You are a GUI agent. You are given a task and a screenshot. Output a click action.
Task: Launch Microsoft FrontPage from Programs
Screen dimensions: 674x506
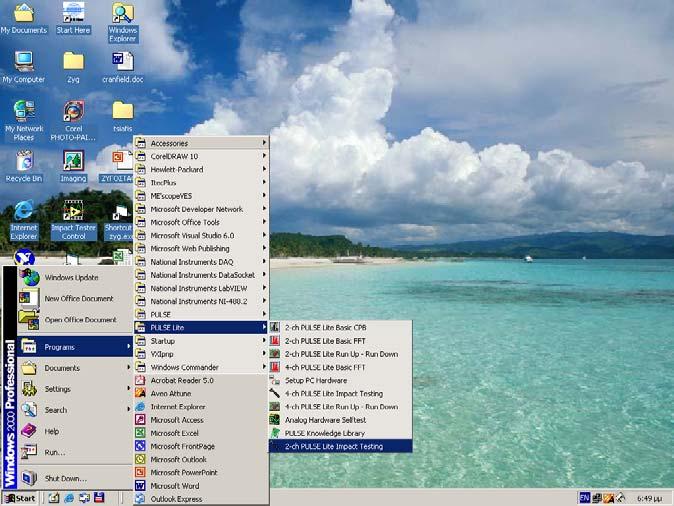201,446
